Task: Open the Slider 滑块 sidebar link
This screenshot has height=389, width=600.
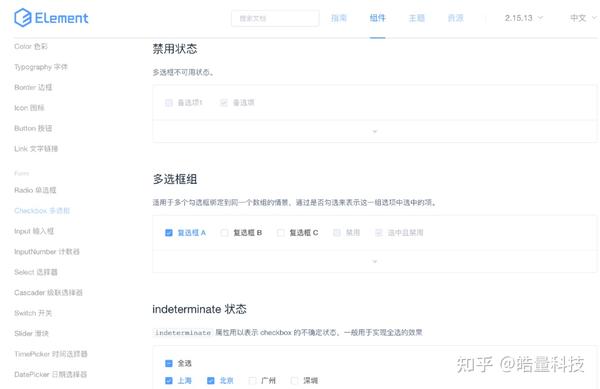Action: tap(31, 333)
